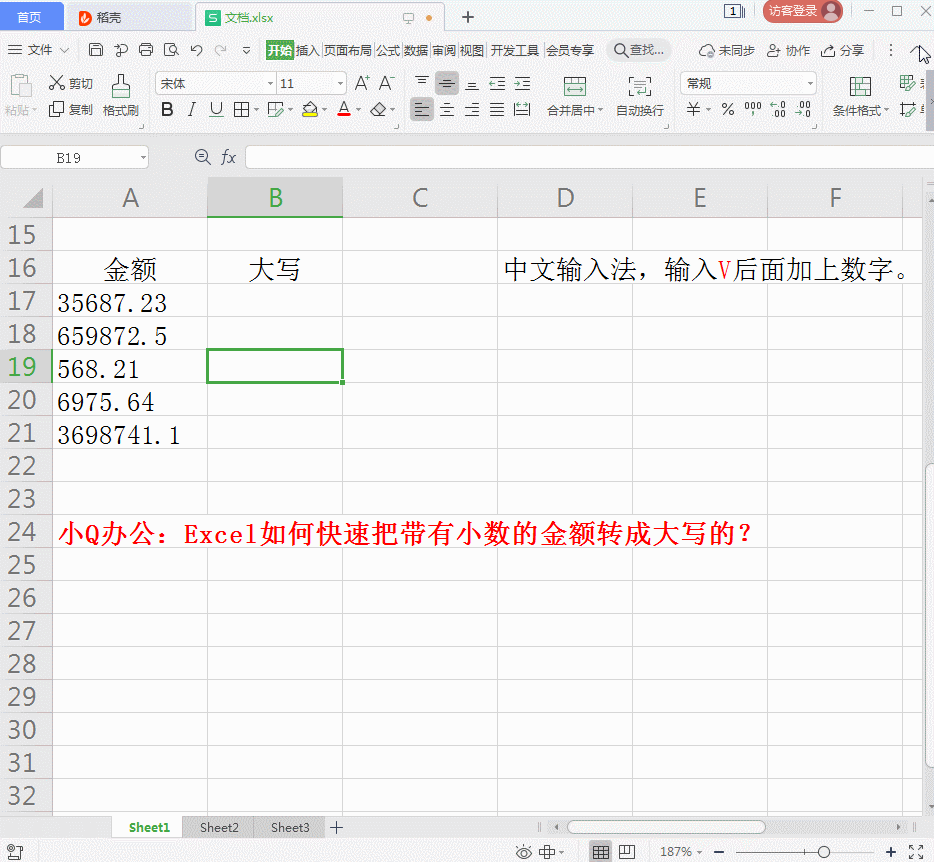Screen dimensions: 934x862
Task: Open the 首页 home tab
Action: (x=30, y=17)
